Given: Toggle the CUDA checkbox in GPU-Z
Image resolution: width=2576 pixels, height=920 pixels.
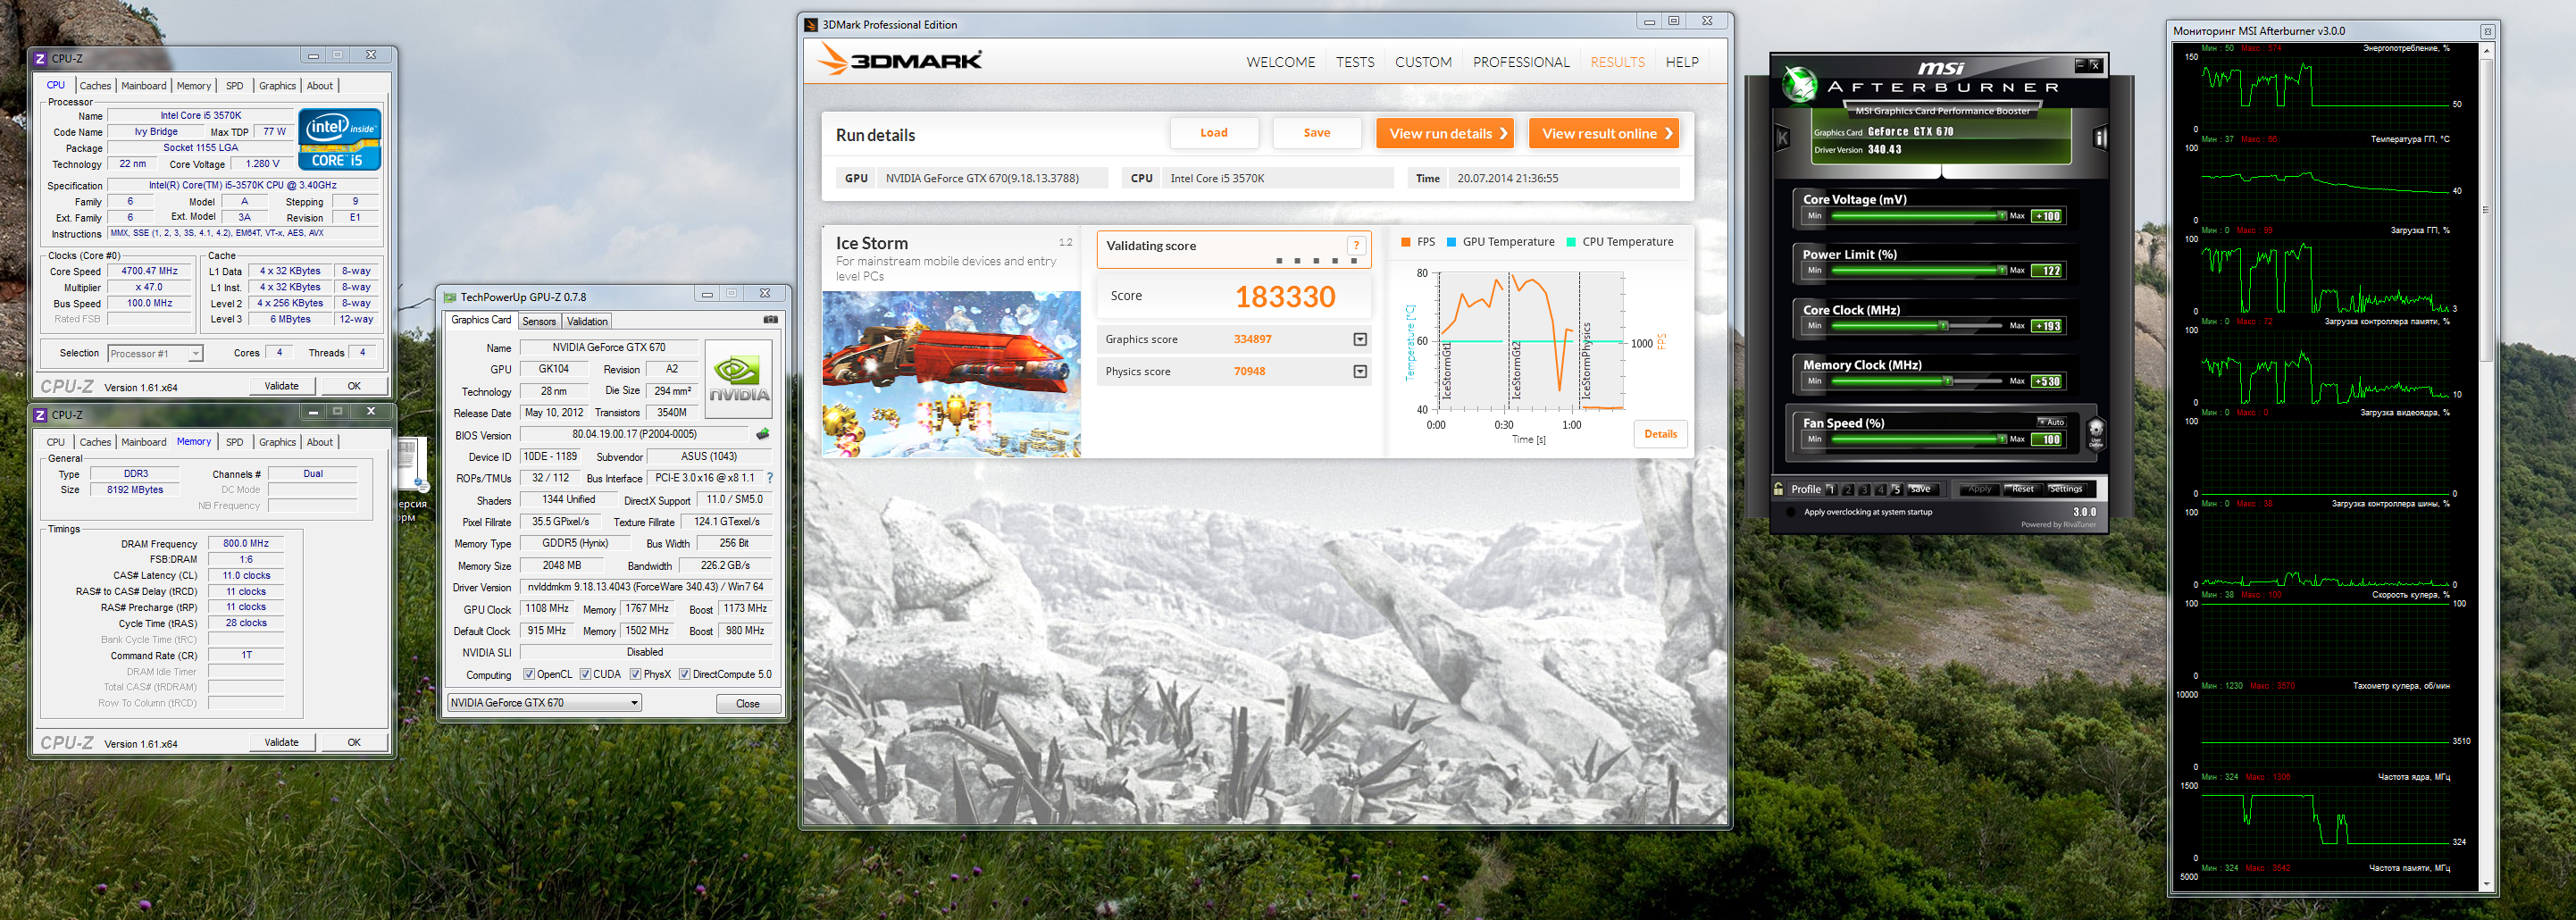Looking at the screenshot, I should click(x=585, y=674).
